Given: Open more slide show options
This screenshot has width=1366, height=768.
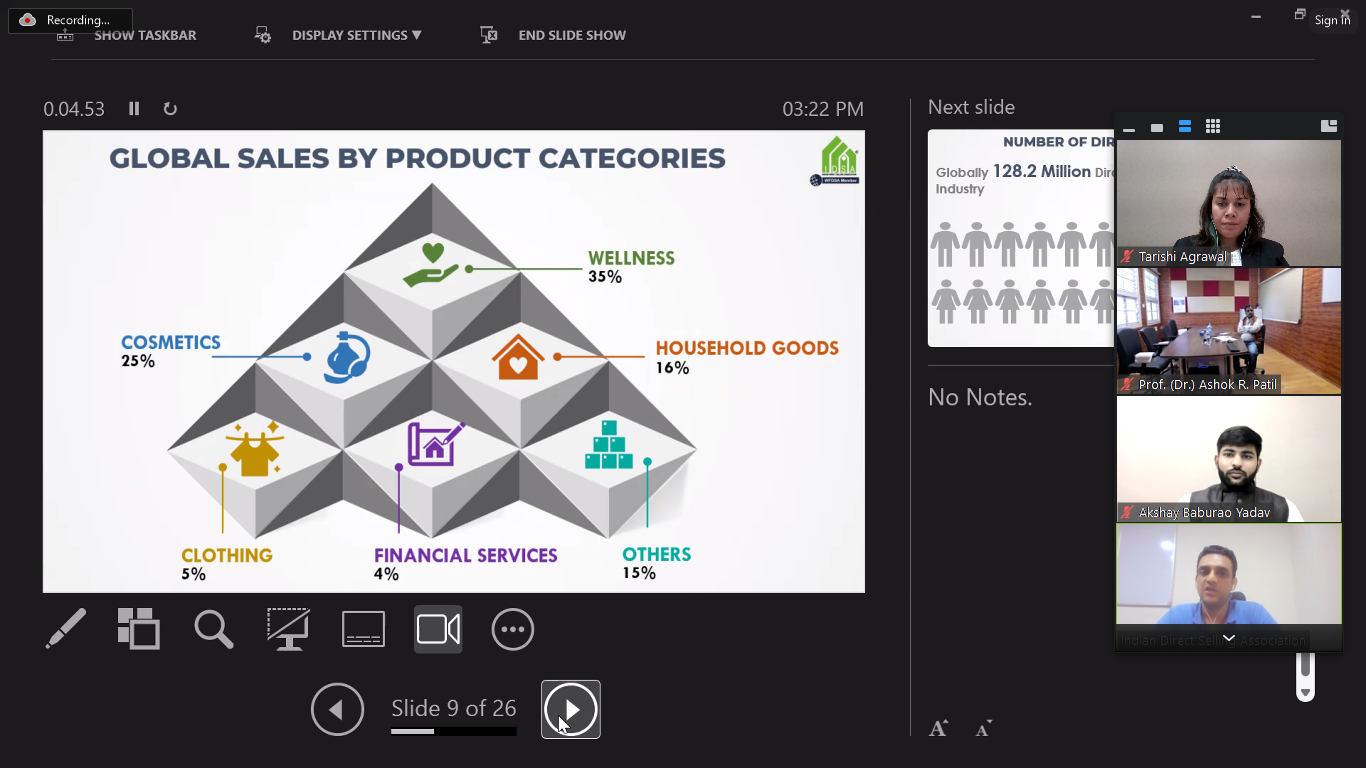Looking at the screenshot, I should (513, 629).
